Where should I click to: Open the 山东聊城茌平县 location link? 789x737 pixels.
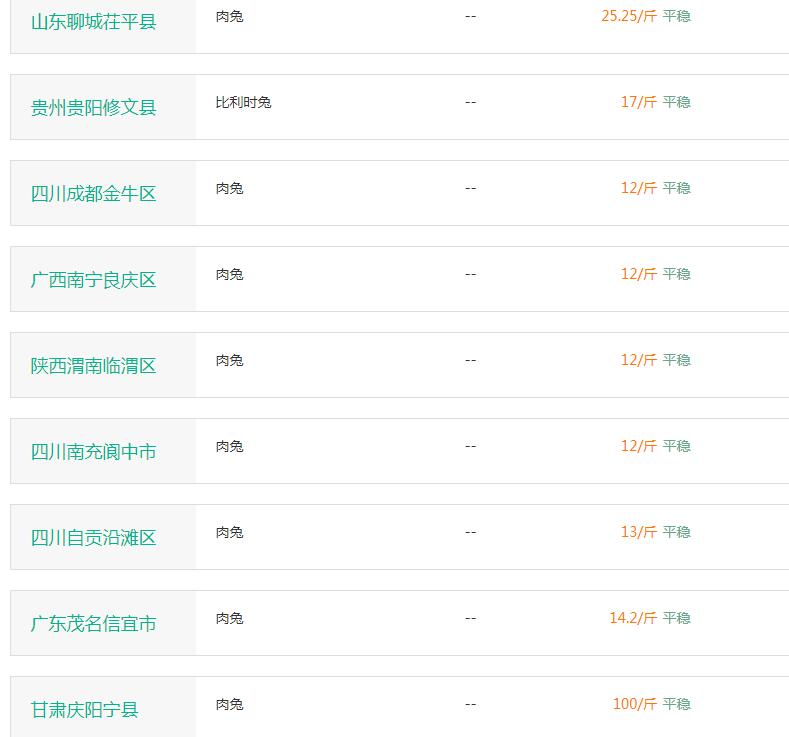pyautogui.click(x=94, y=22)
